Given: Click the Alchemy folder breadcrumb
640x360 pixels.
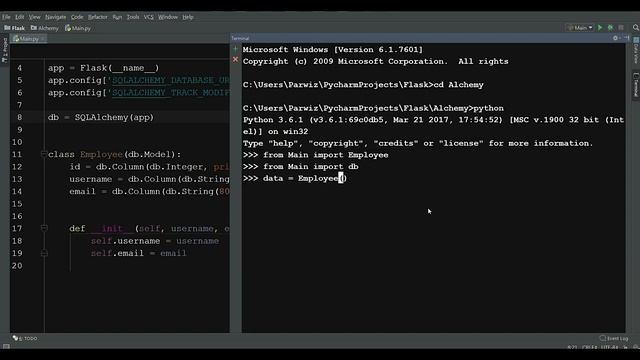Looking at the screenshot, I should tap(45, 28).
